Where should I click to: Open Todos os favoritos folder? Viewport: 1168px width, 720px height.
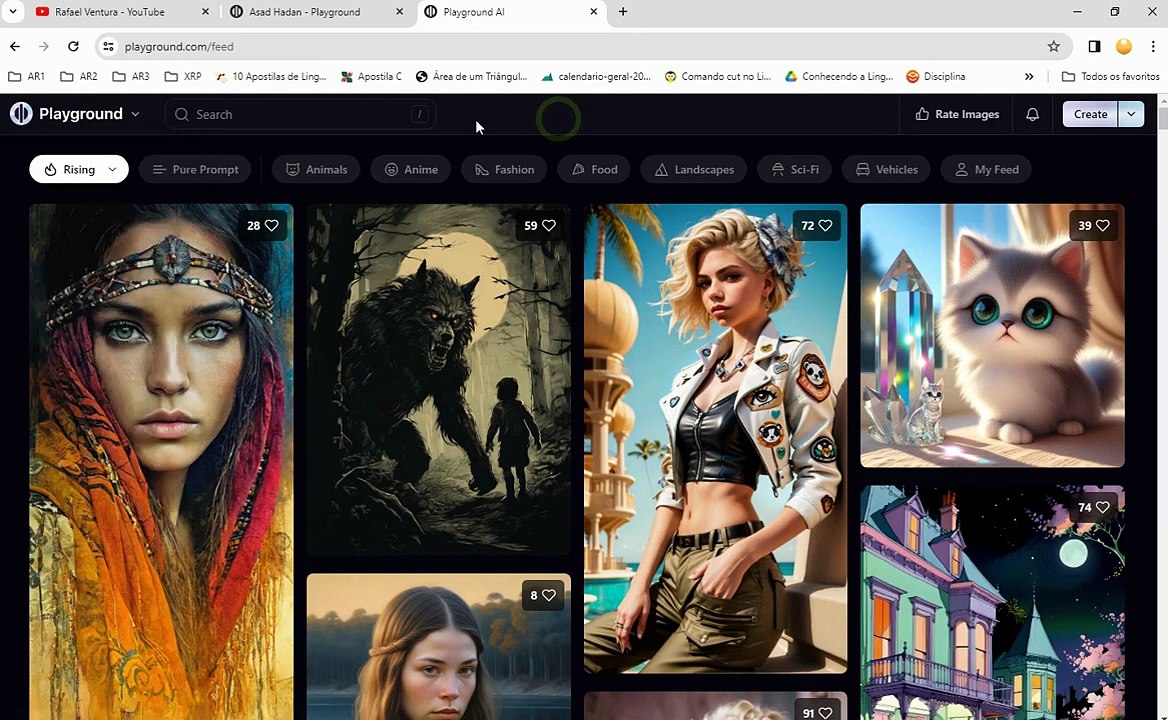point(1110,76)
